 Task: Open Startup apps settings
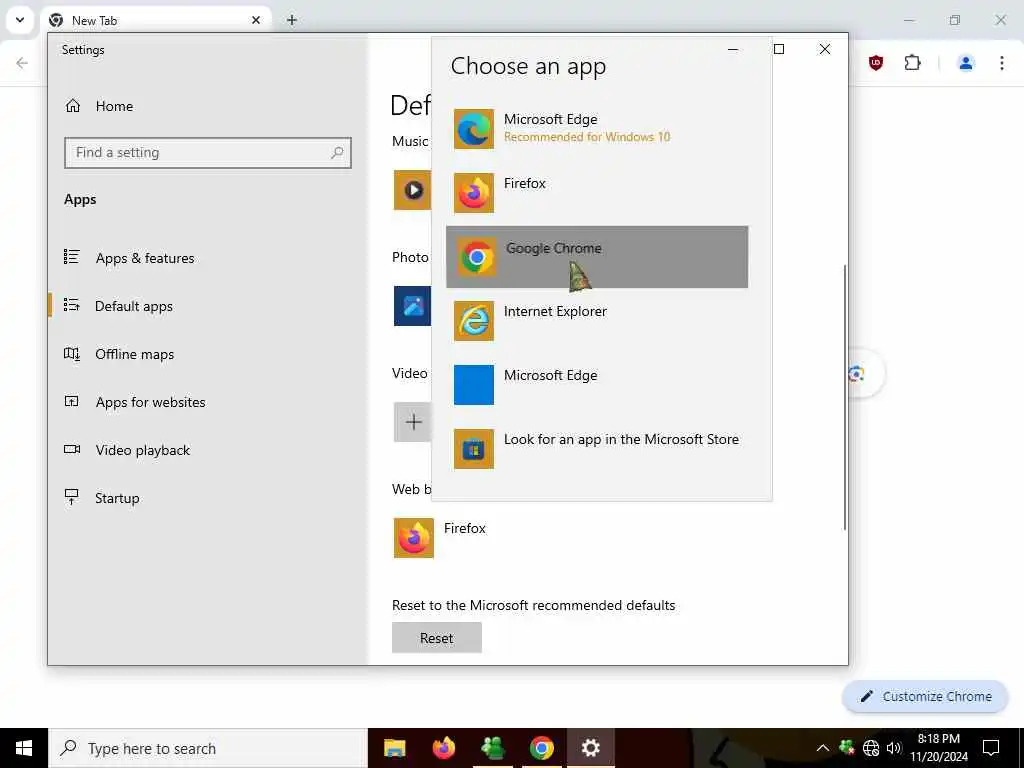tap(208, 498)
